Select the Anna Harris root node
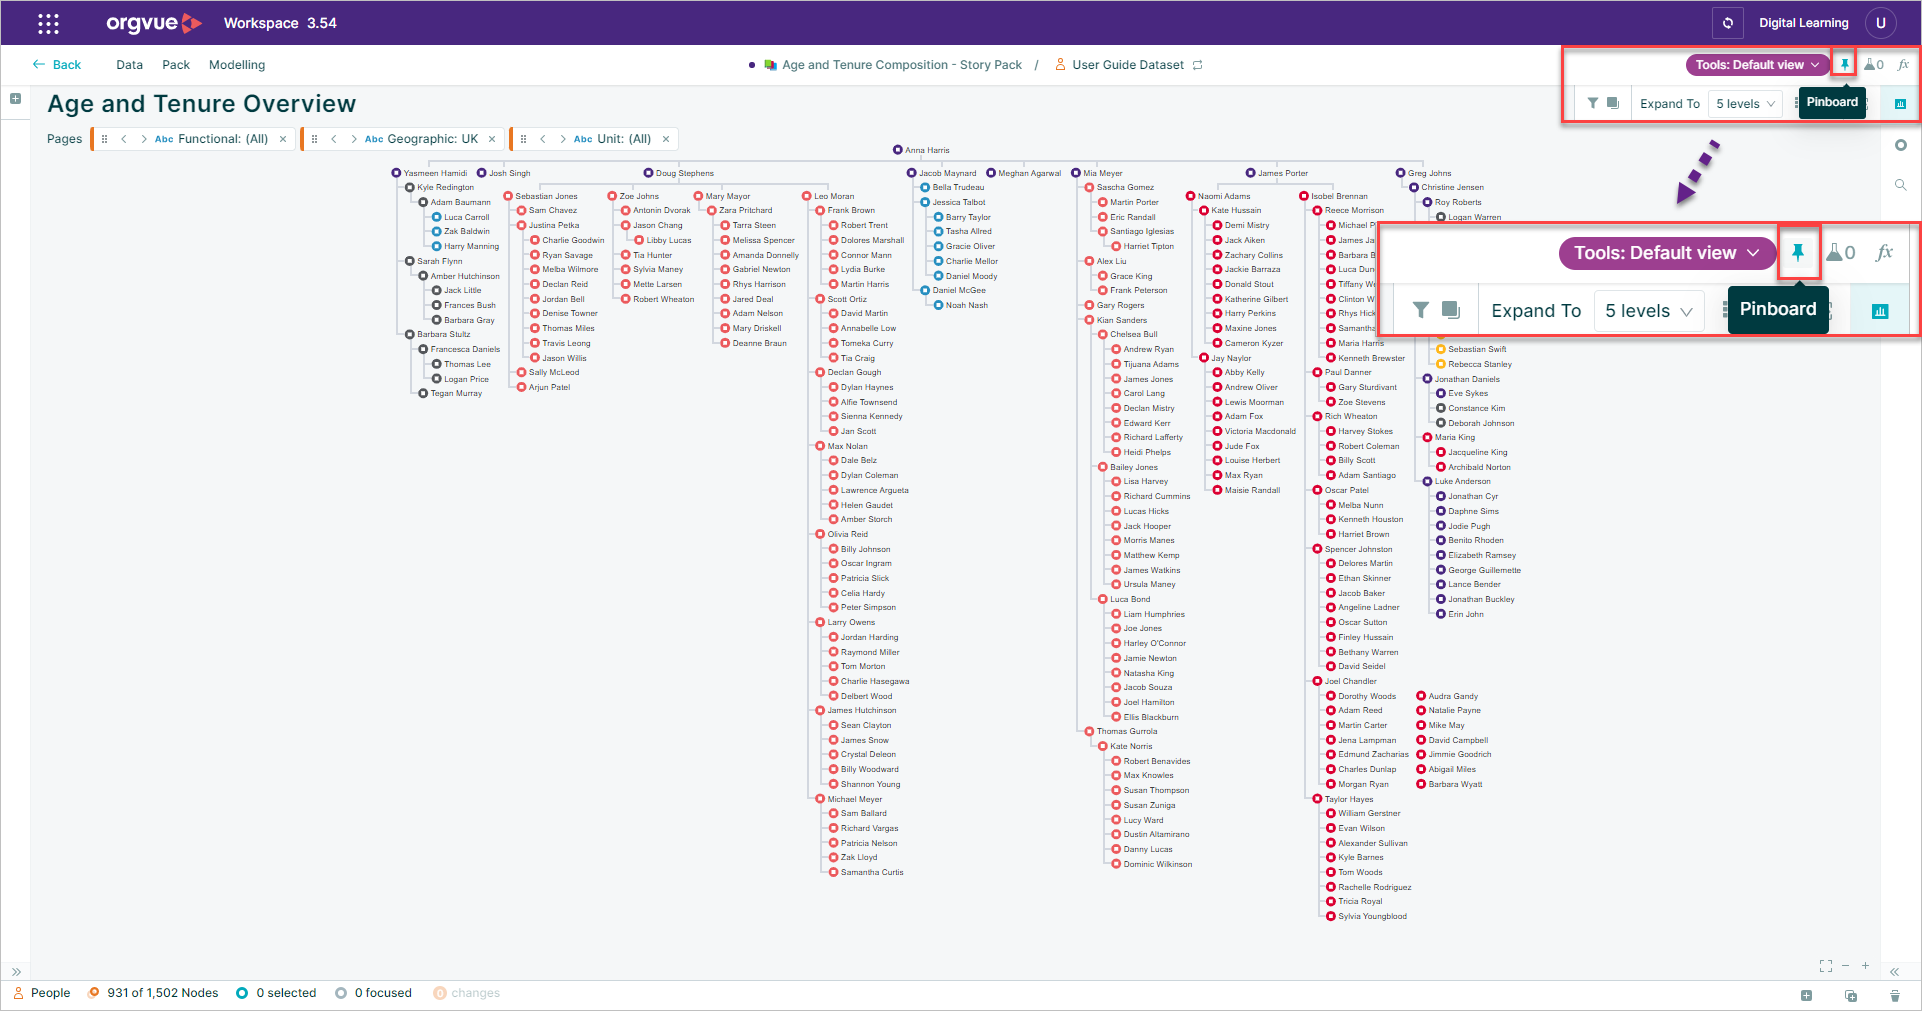 click(921, 150)
